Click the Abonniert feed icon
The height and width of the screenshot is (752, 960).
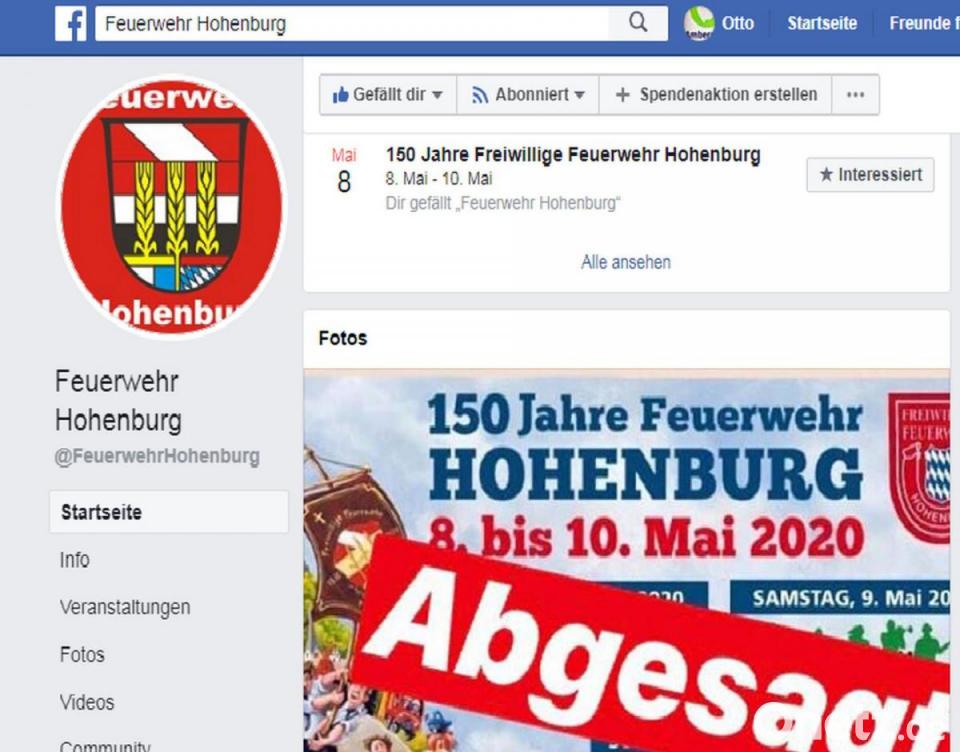[480, 95]
